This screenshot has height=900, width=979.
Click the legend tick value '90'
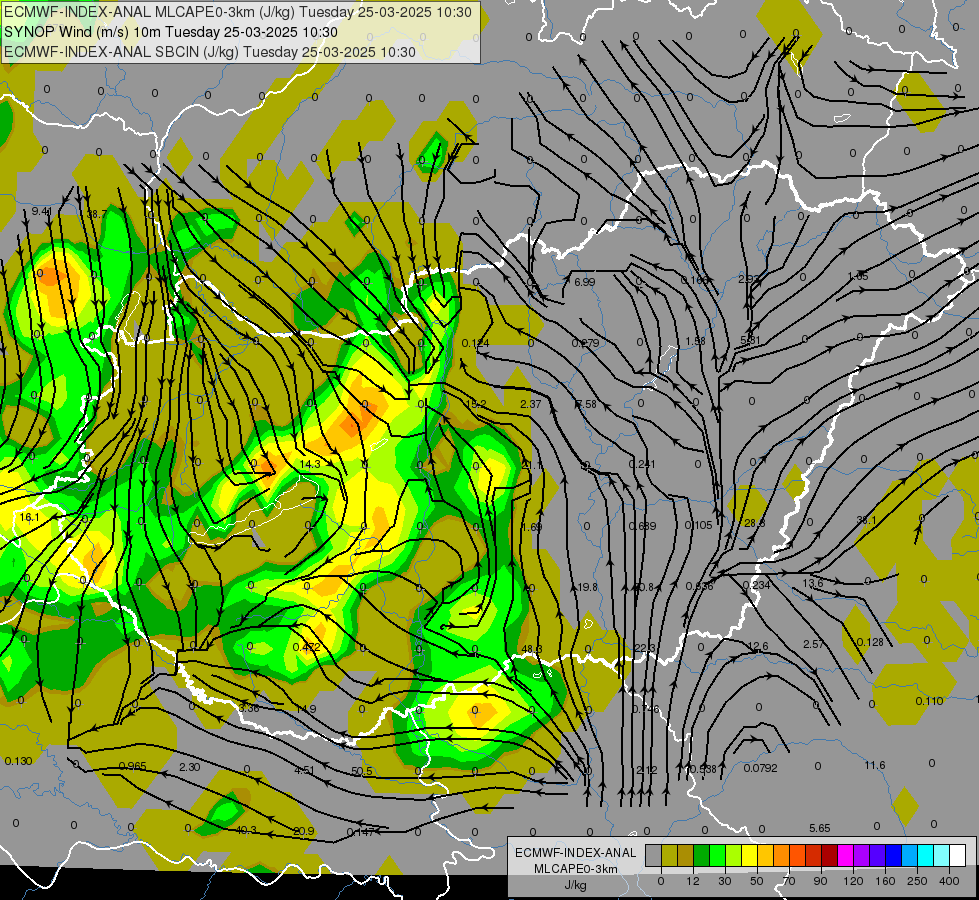(x=820, y=881)
